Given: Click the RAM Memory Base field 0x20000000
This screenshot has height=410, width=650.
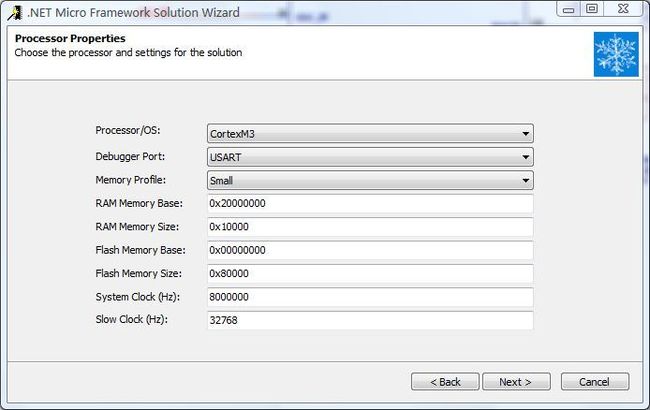Looking at the screenshot, I should click(x=370, y=204).
